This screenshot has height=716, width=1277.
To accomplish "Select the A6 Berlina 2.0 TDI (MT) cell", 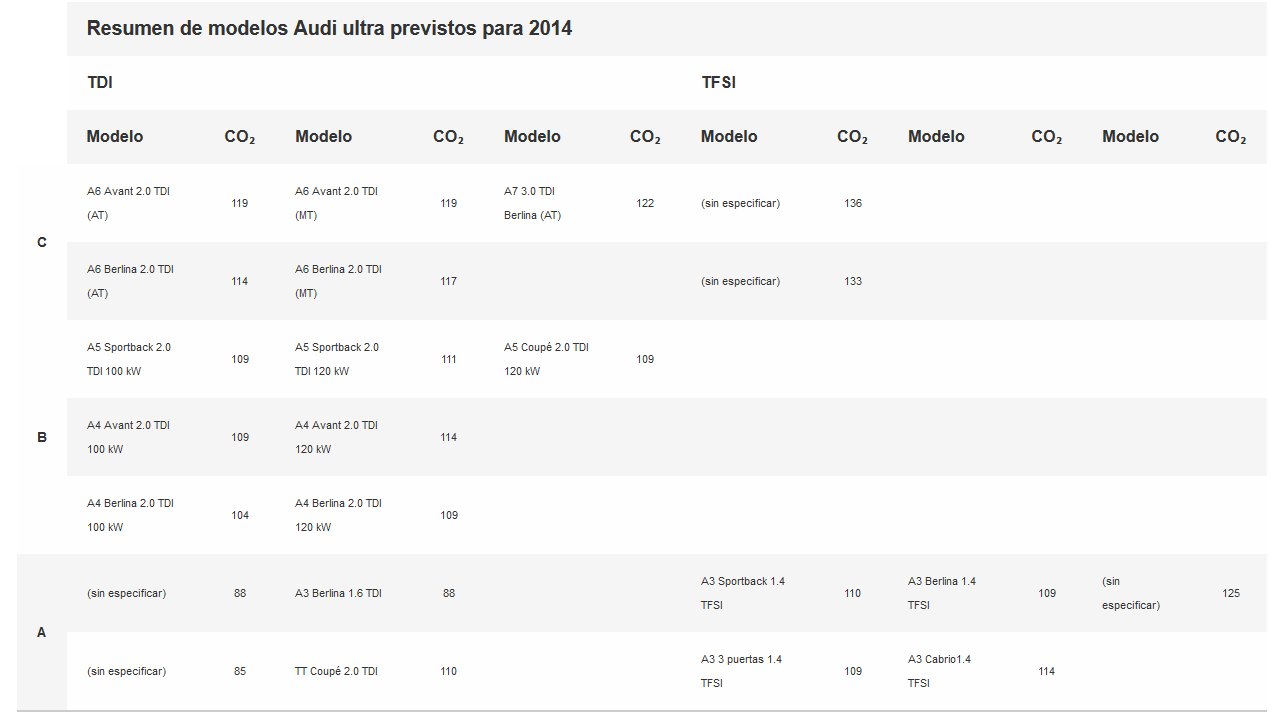I will click(338, 281).
